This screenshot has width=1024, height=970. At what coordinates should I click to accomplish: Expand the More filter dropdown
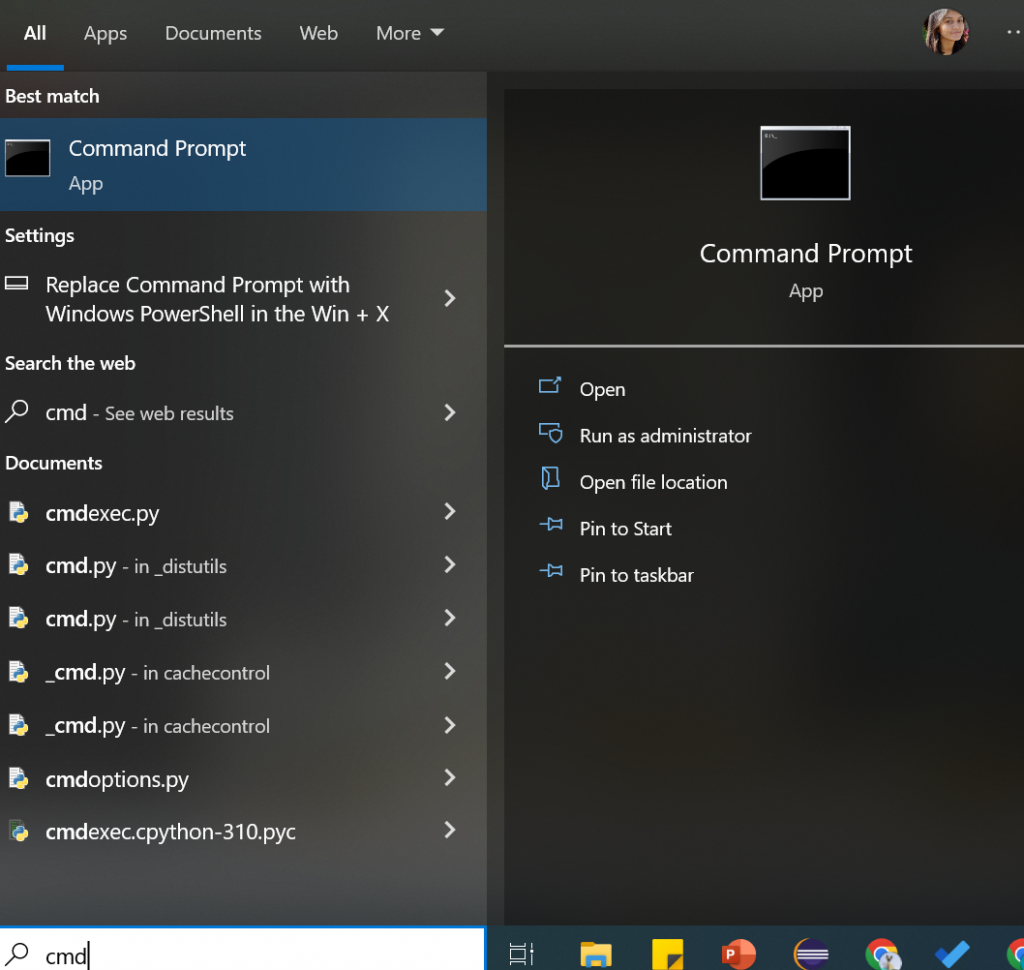tap(409, 33)
